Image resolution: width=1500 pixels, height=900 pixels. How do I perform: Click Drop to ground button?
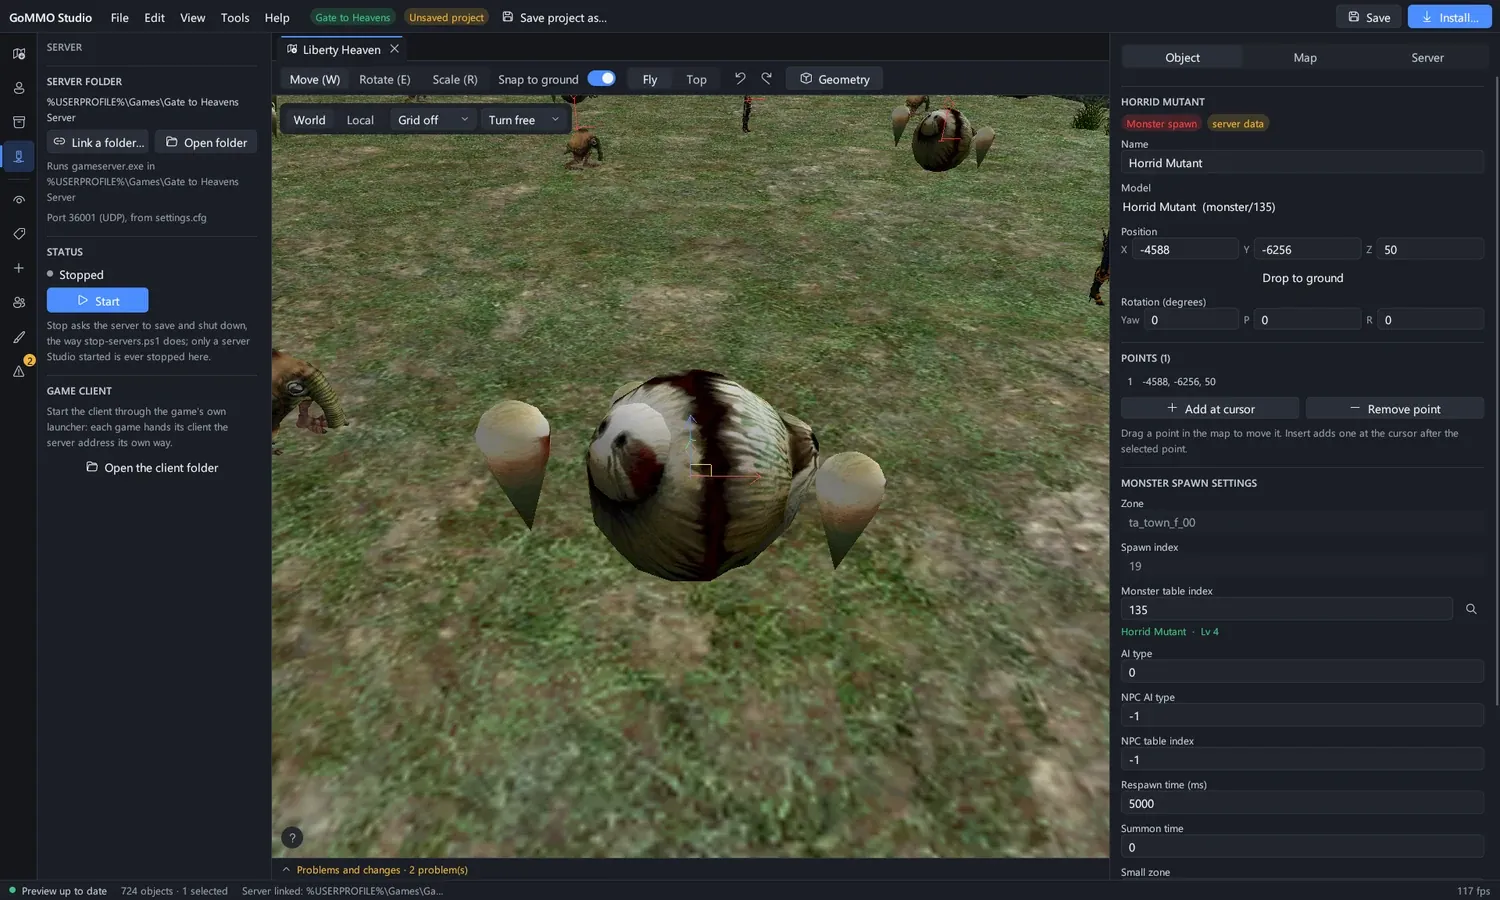[x=1302, y=278]
